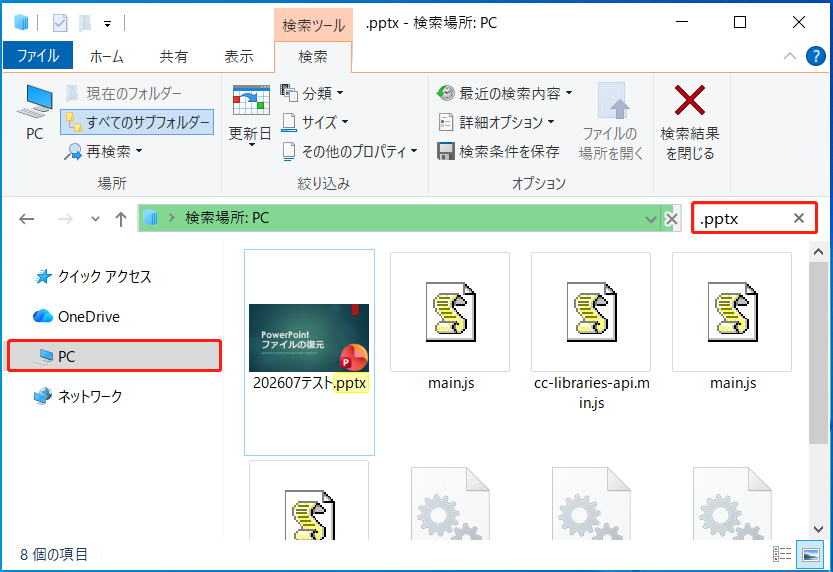This screenshot has width=833, height=572.
Task: Click the 202607テスト.pptx file name label
Action: coord(310,383)
